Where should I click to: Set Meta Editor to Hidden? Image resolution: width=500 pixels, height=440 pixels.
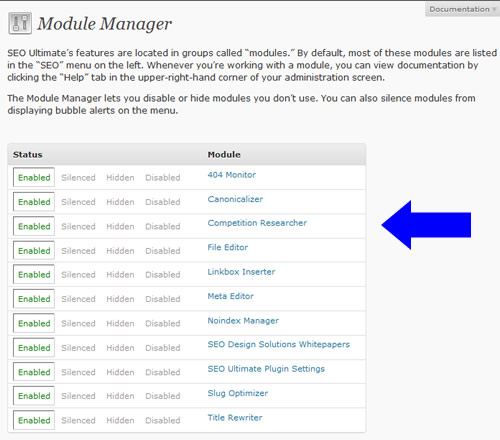tap(120, 299)
